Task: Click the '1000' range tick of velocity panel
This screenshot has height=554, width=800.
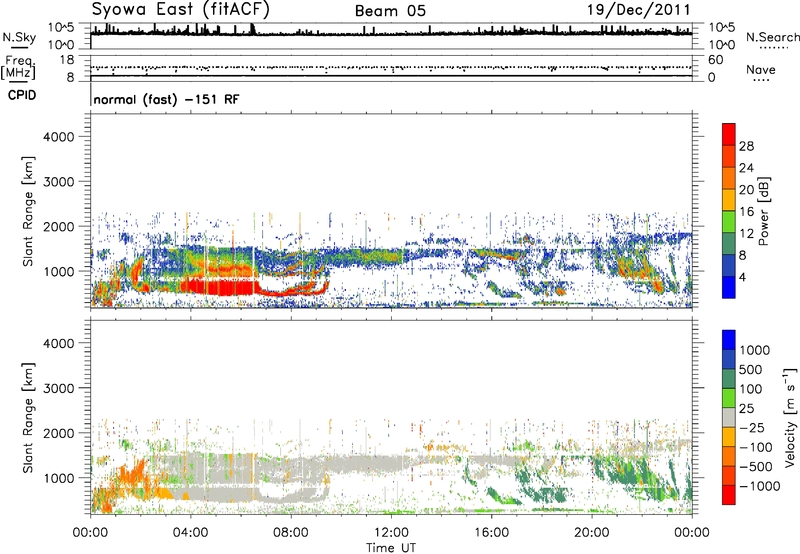Action: click(x=58, y=478)
